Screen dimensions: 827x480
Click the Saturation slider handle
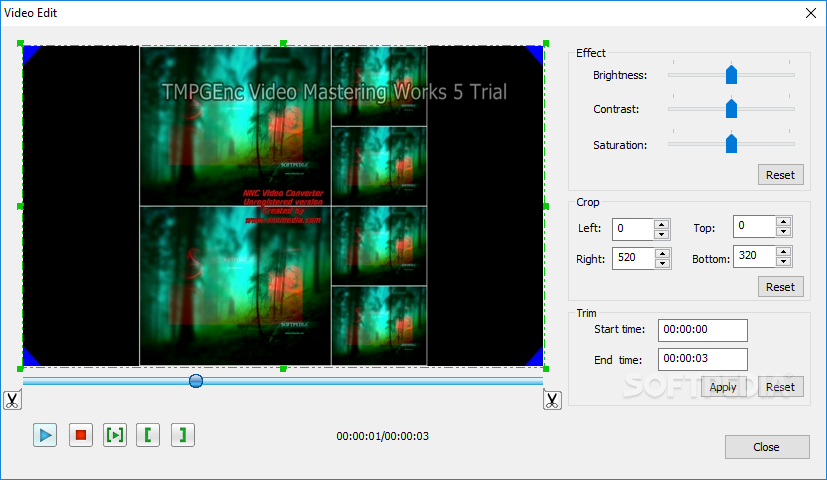pyautogui.click(x=731, y=143)
